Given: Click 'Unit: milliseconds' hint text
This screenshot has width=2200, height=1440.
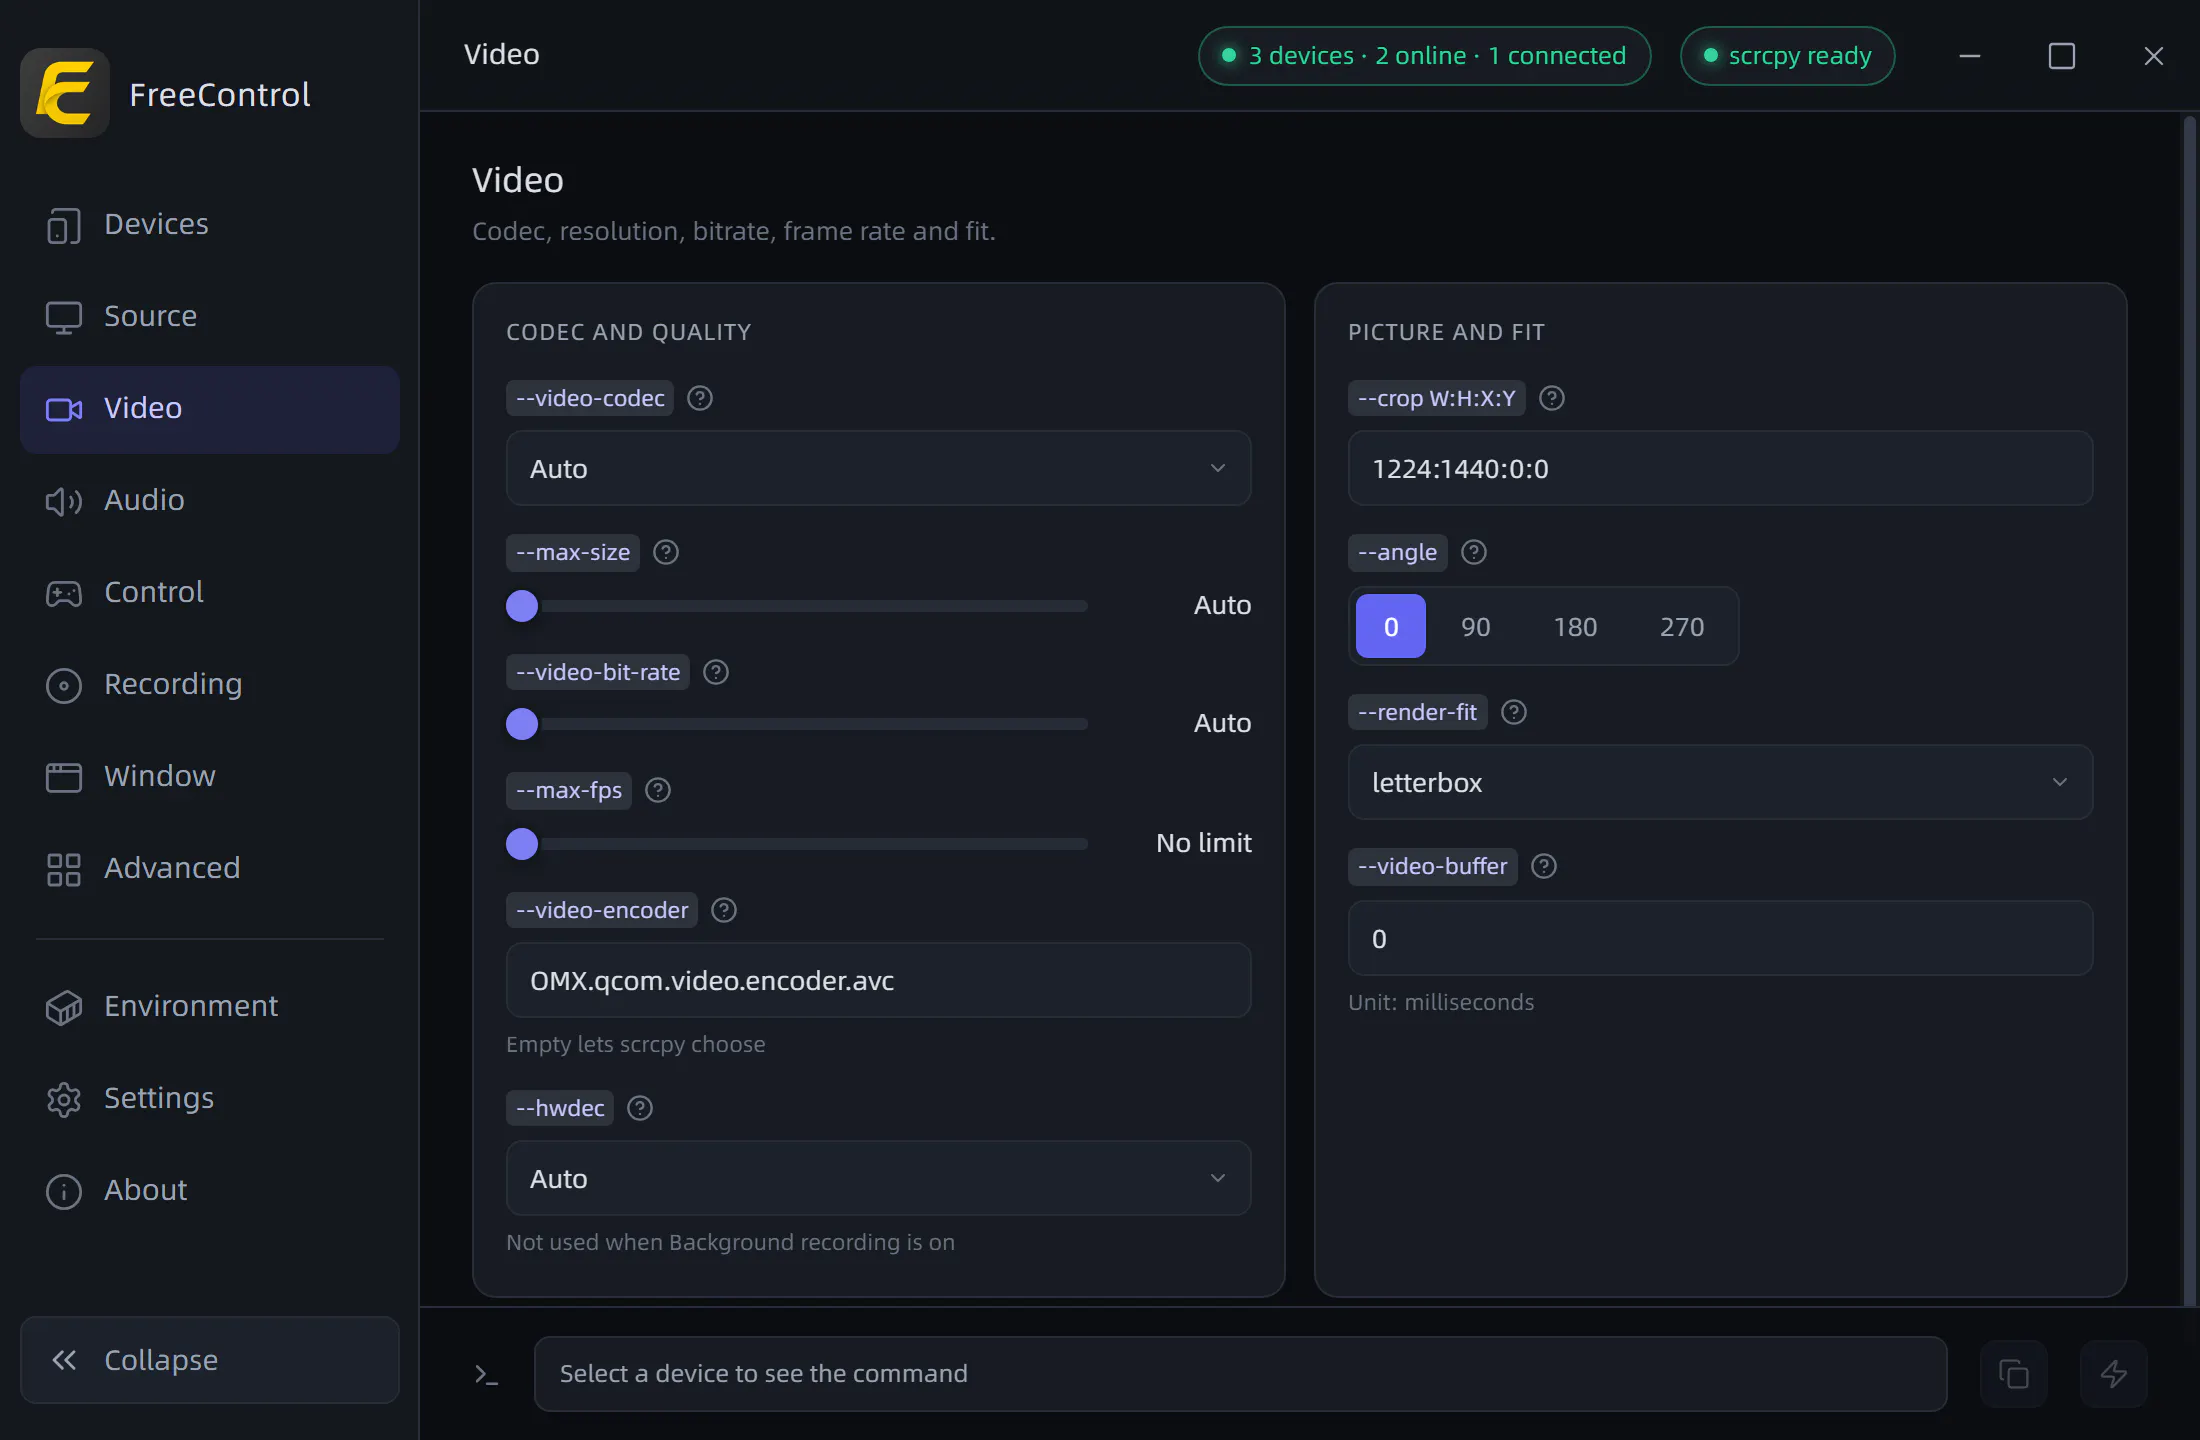Looking at the screenshot, I should point(1441,1002).
